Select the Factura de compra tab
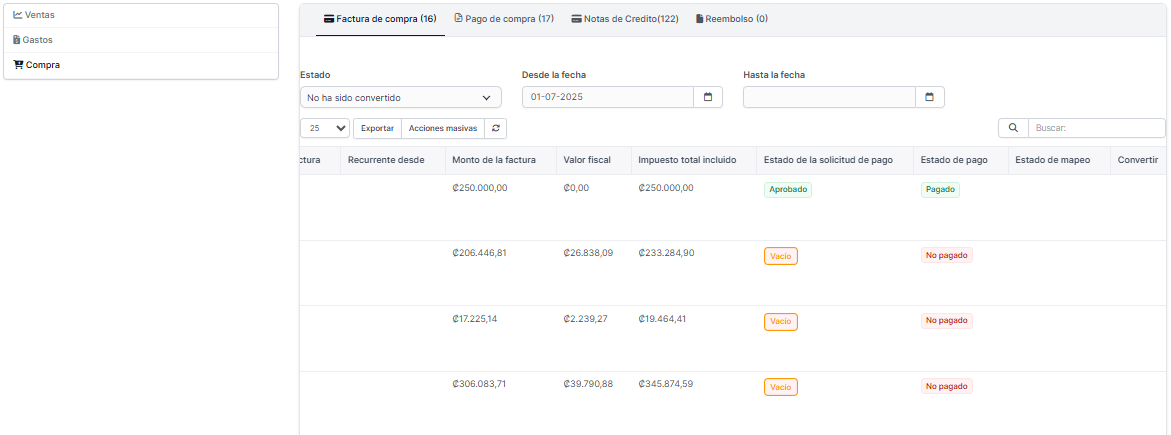 [x=380, y=19]
